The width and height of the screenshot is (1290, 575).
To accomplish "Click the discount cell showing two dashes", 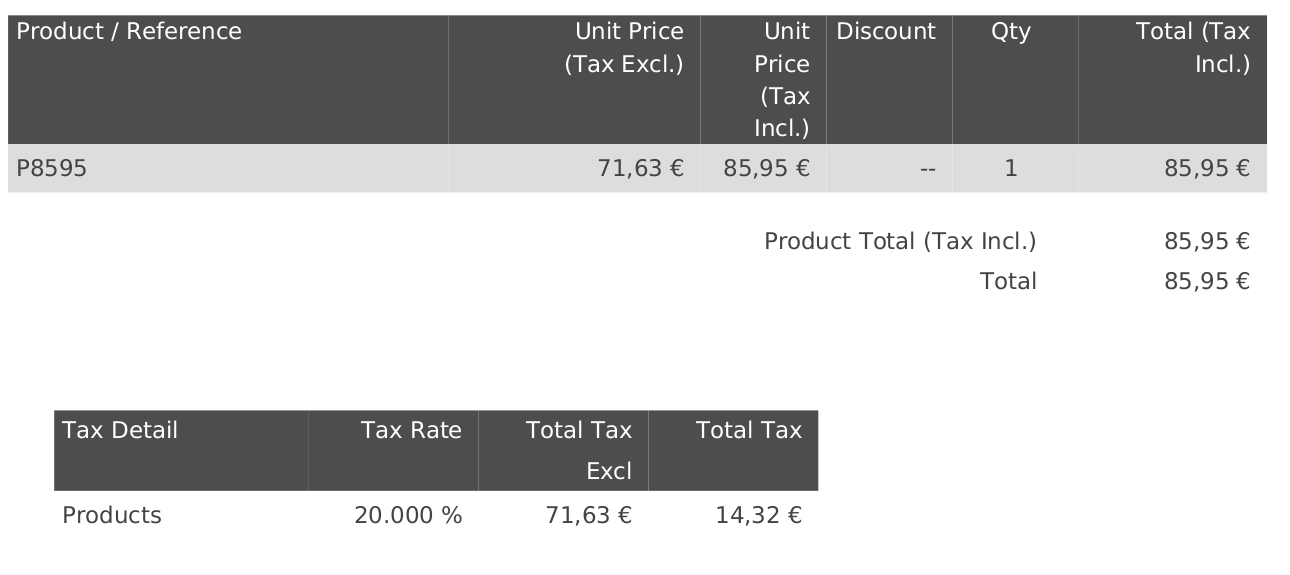I will (928, 169).
